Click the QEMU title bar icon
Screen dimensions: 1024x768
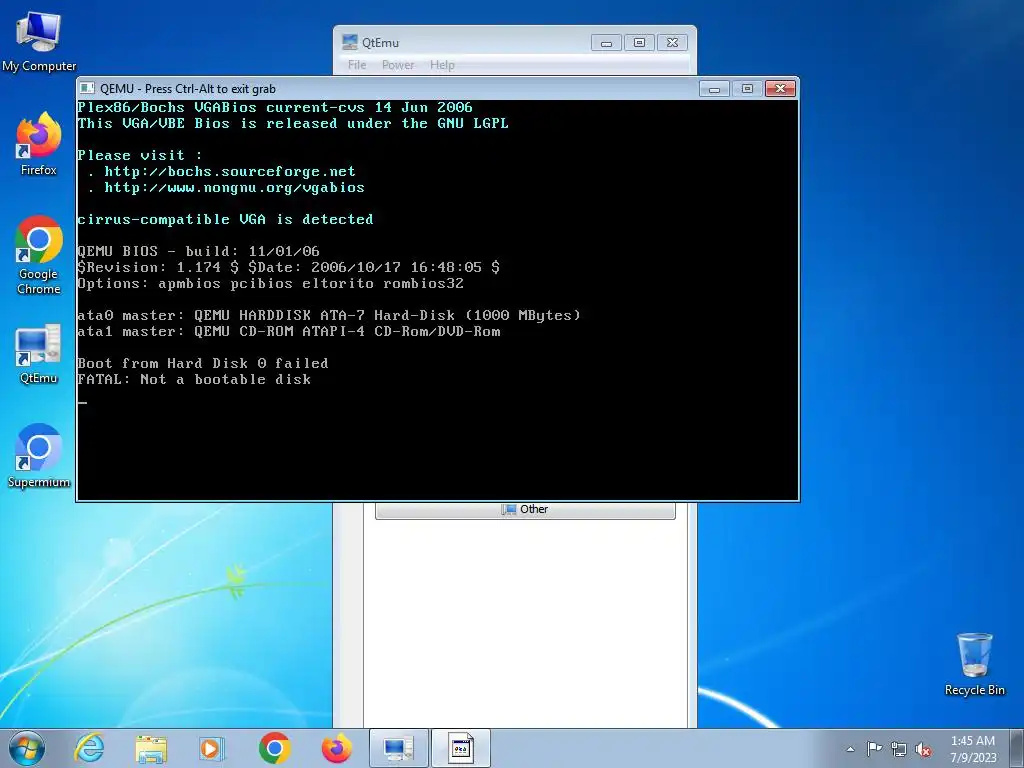coord(88,89)
